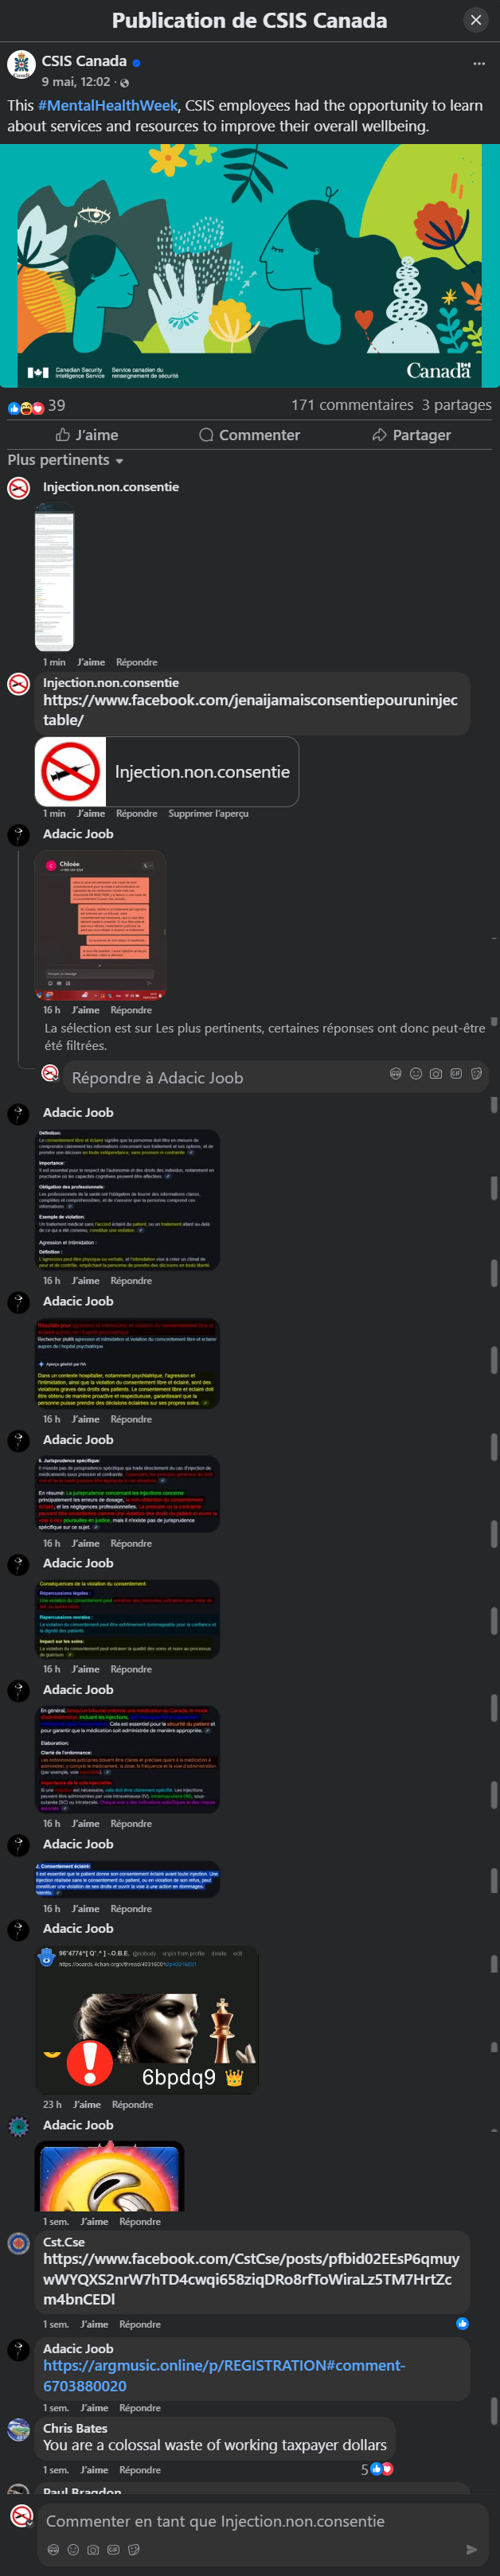Open the 6bpdq9 chess queen image
The image size is (500, 2576).
tap(147, 2020)
